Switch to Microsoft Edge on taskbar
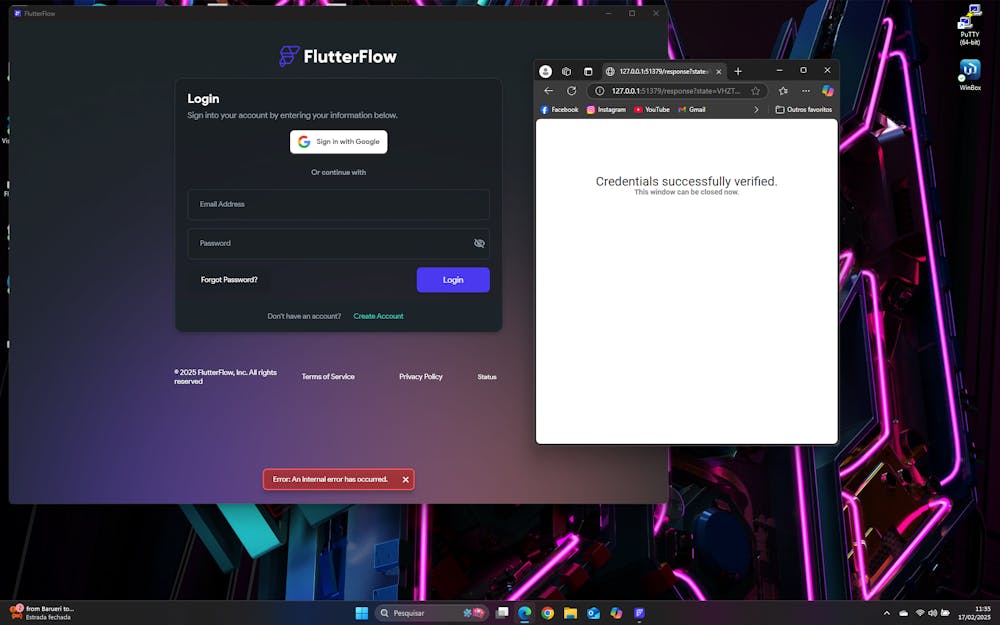The width and height of the screenshot is (1000, 625). click(x=525, y=613)
